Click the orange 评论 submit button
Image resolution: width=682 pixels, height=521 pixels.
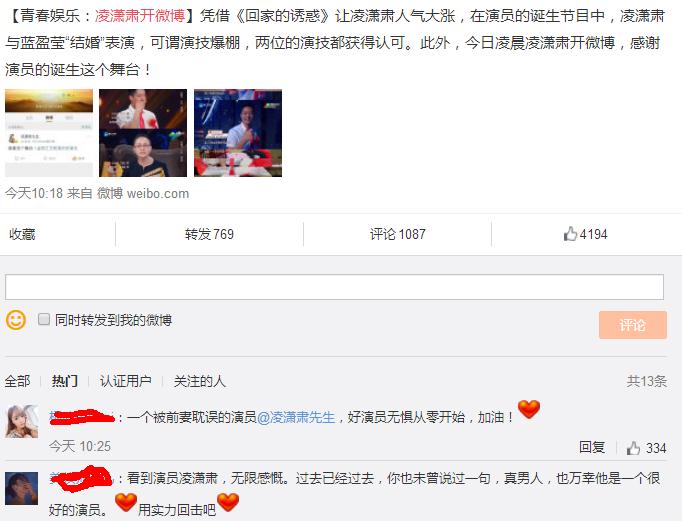[x=633, y=325]
